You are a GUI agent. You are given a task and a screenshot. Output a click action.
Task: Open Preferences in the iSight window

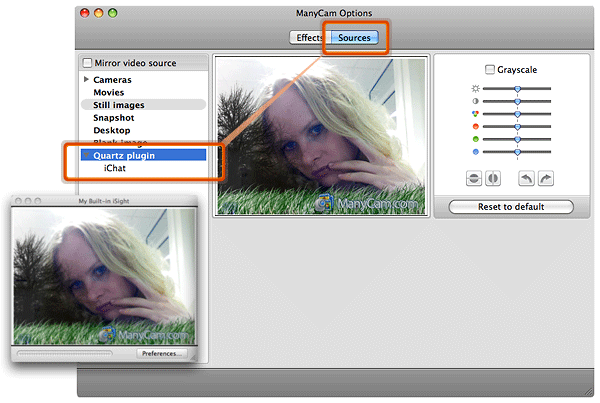point(161,353)
